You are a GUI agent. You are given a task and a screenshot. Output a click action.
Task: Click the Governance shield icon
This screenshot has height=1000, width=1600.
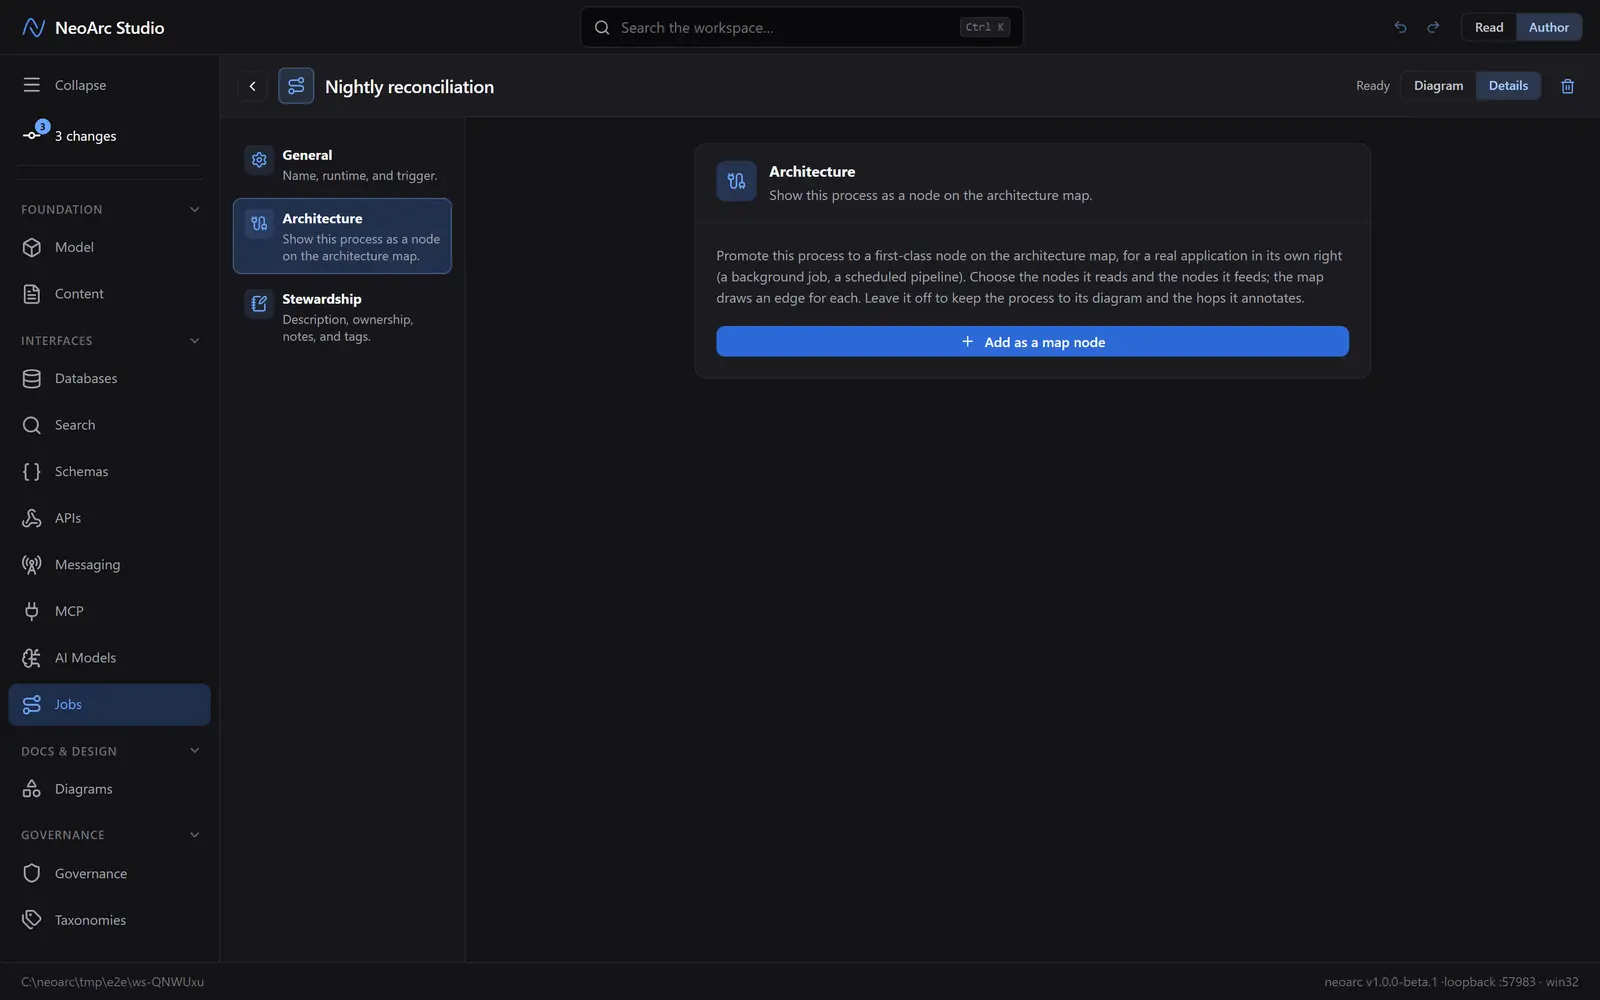coord(32,874)
